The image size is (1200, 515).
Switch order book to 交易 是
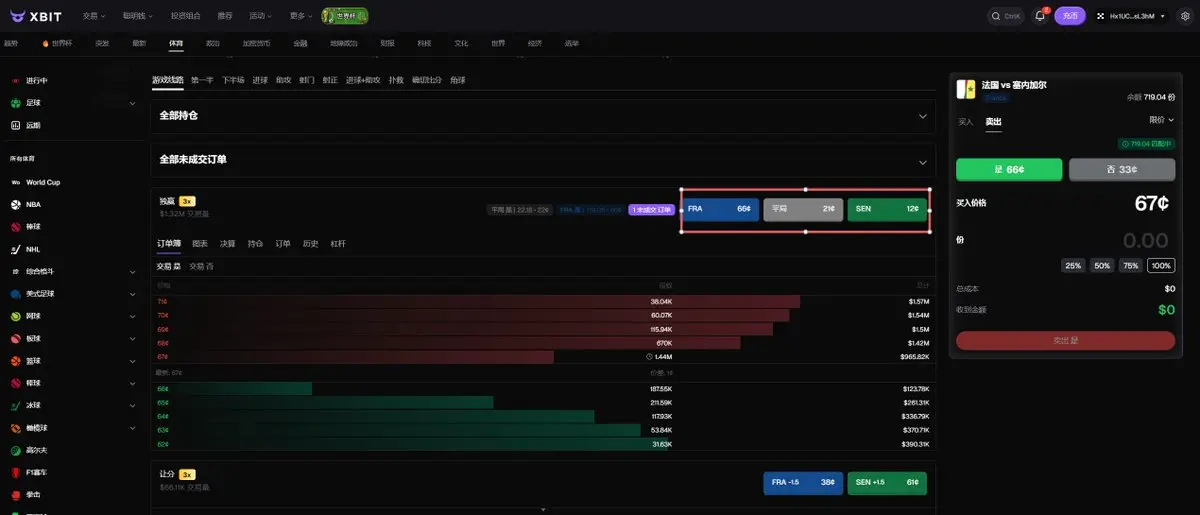169,266
